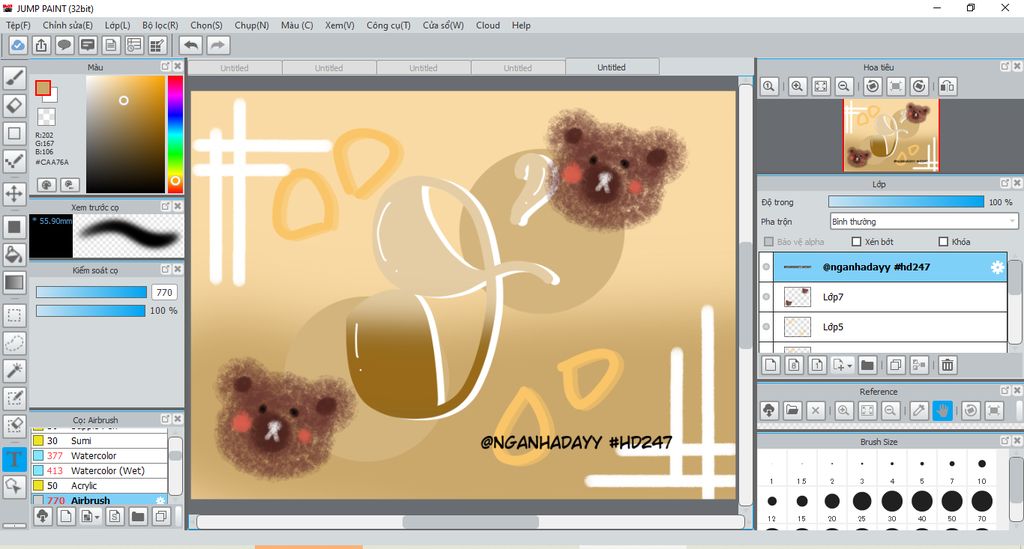Hide the Lớp5 layer
Screen dimensions: 1024x549
[x=766, y=326]
